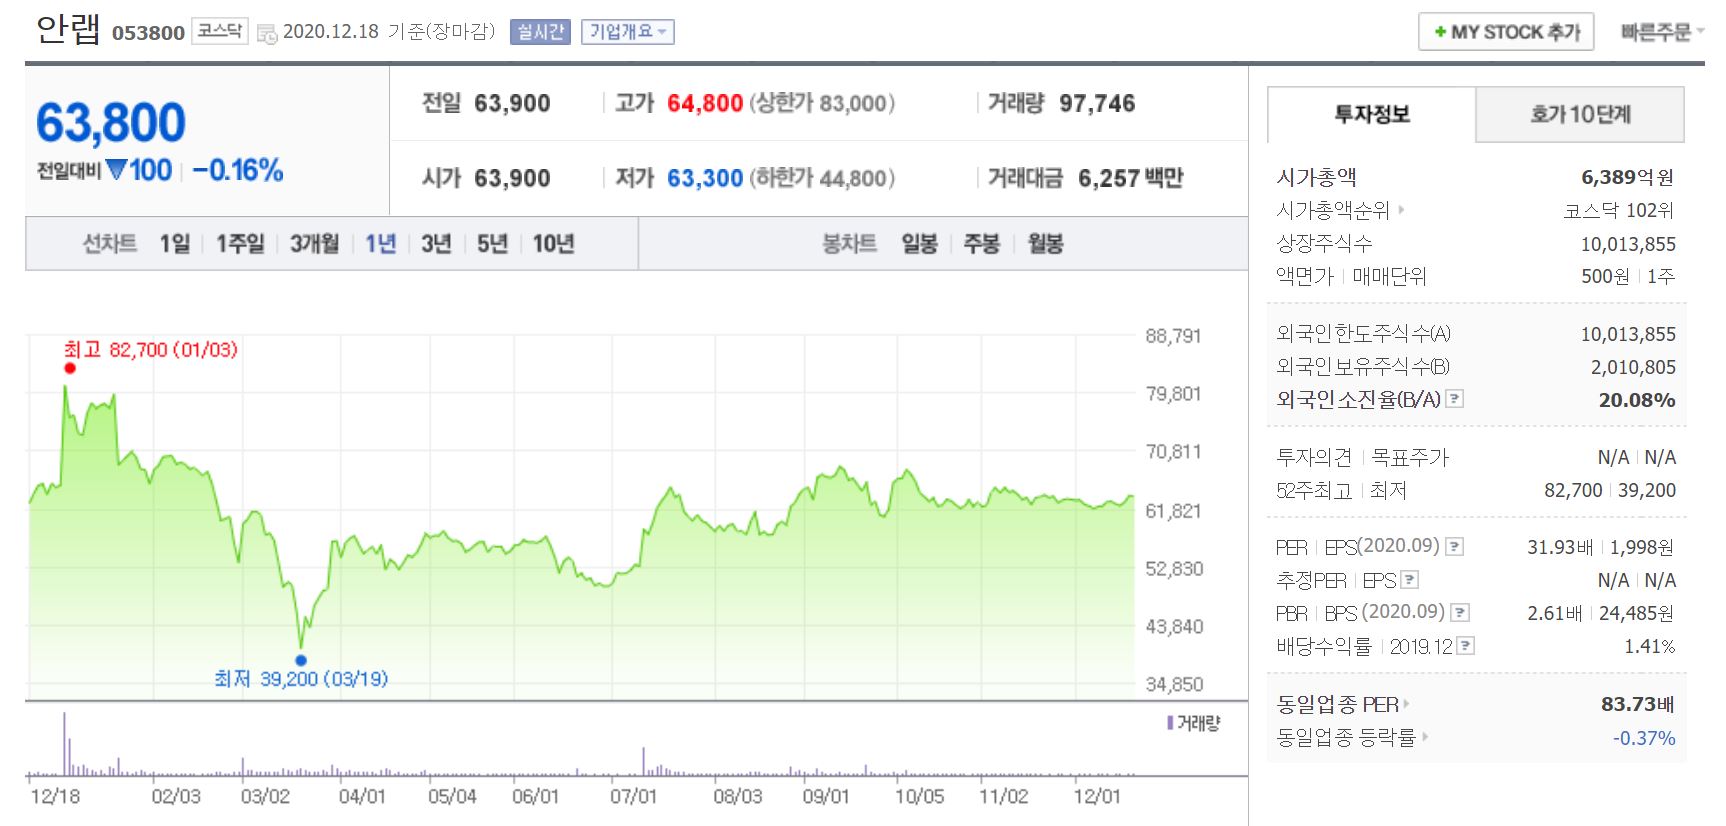Image resolution: width=1726 pixels, height=826 pixels.
Task: Open the 추정PER help tooltip
Action: [1408, 579]
